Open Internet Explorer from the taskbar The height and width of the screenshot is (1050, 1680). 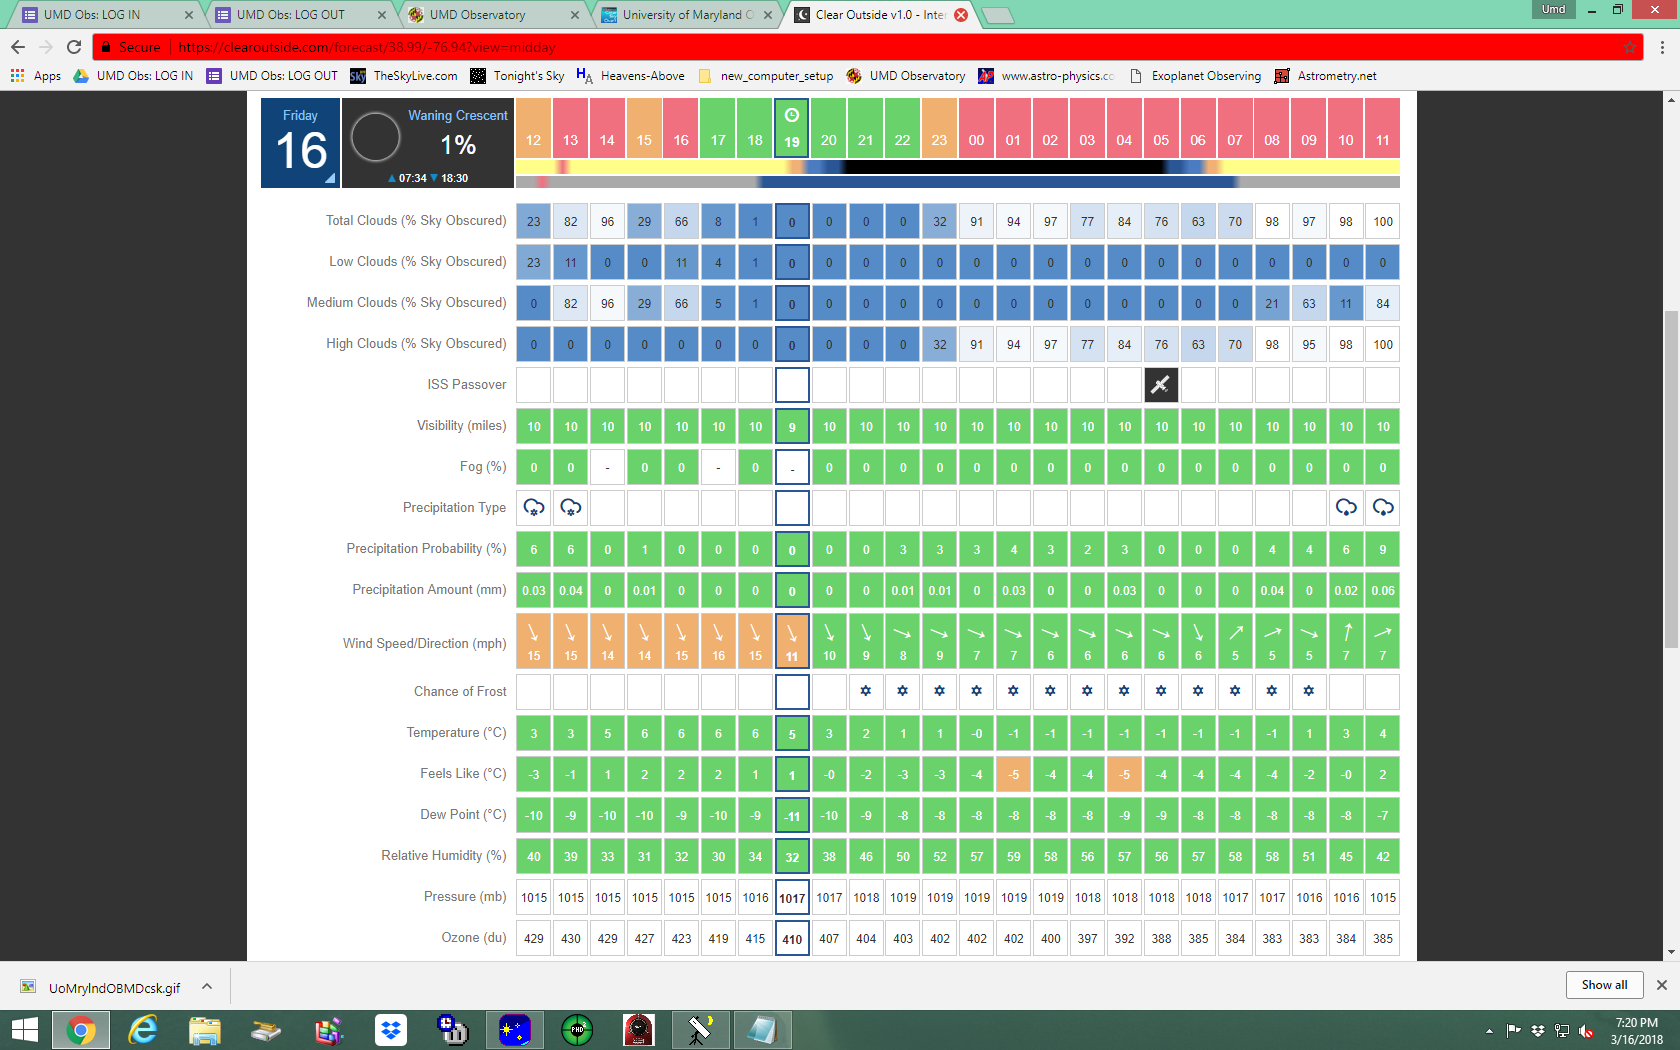pyautogui.click(x=143, y=1029)
